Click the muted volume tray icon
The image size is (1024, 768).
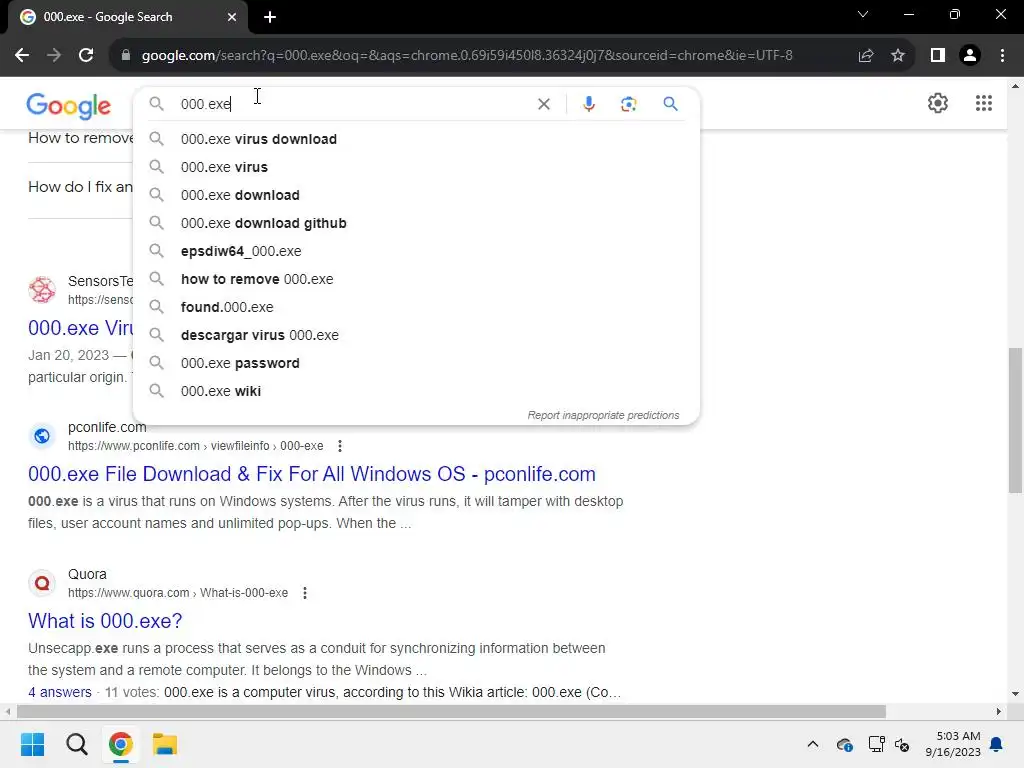(x=902, y=744)
